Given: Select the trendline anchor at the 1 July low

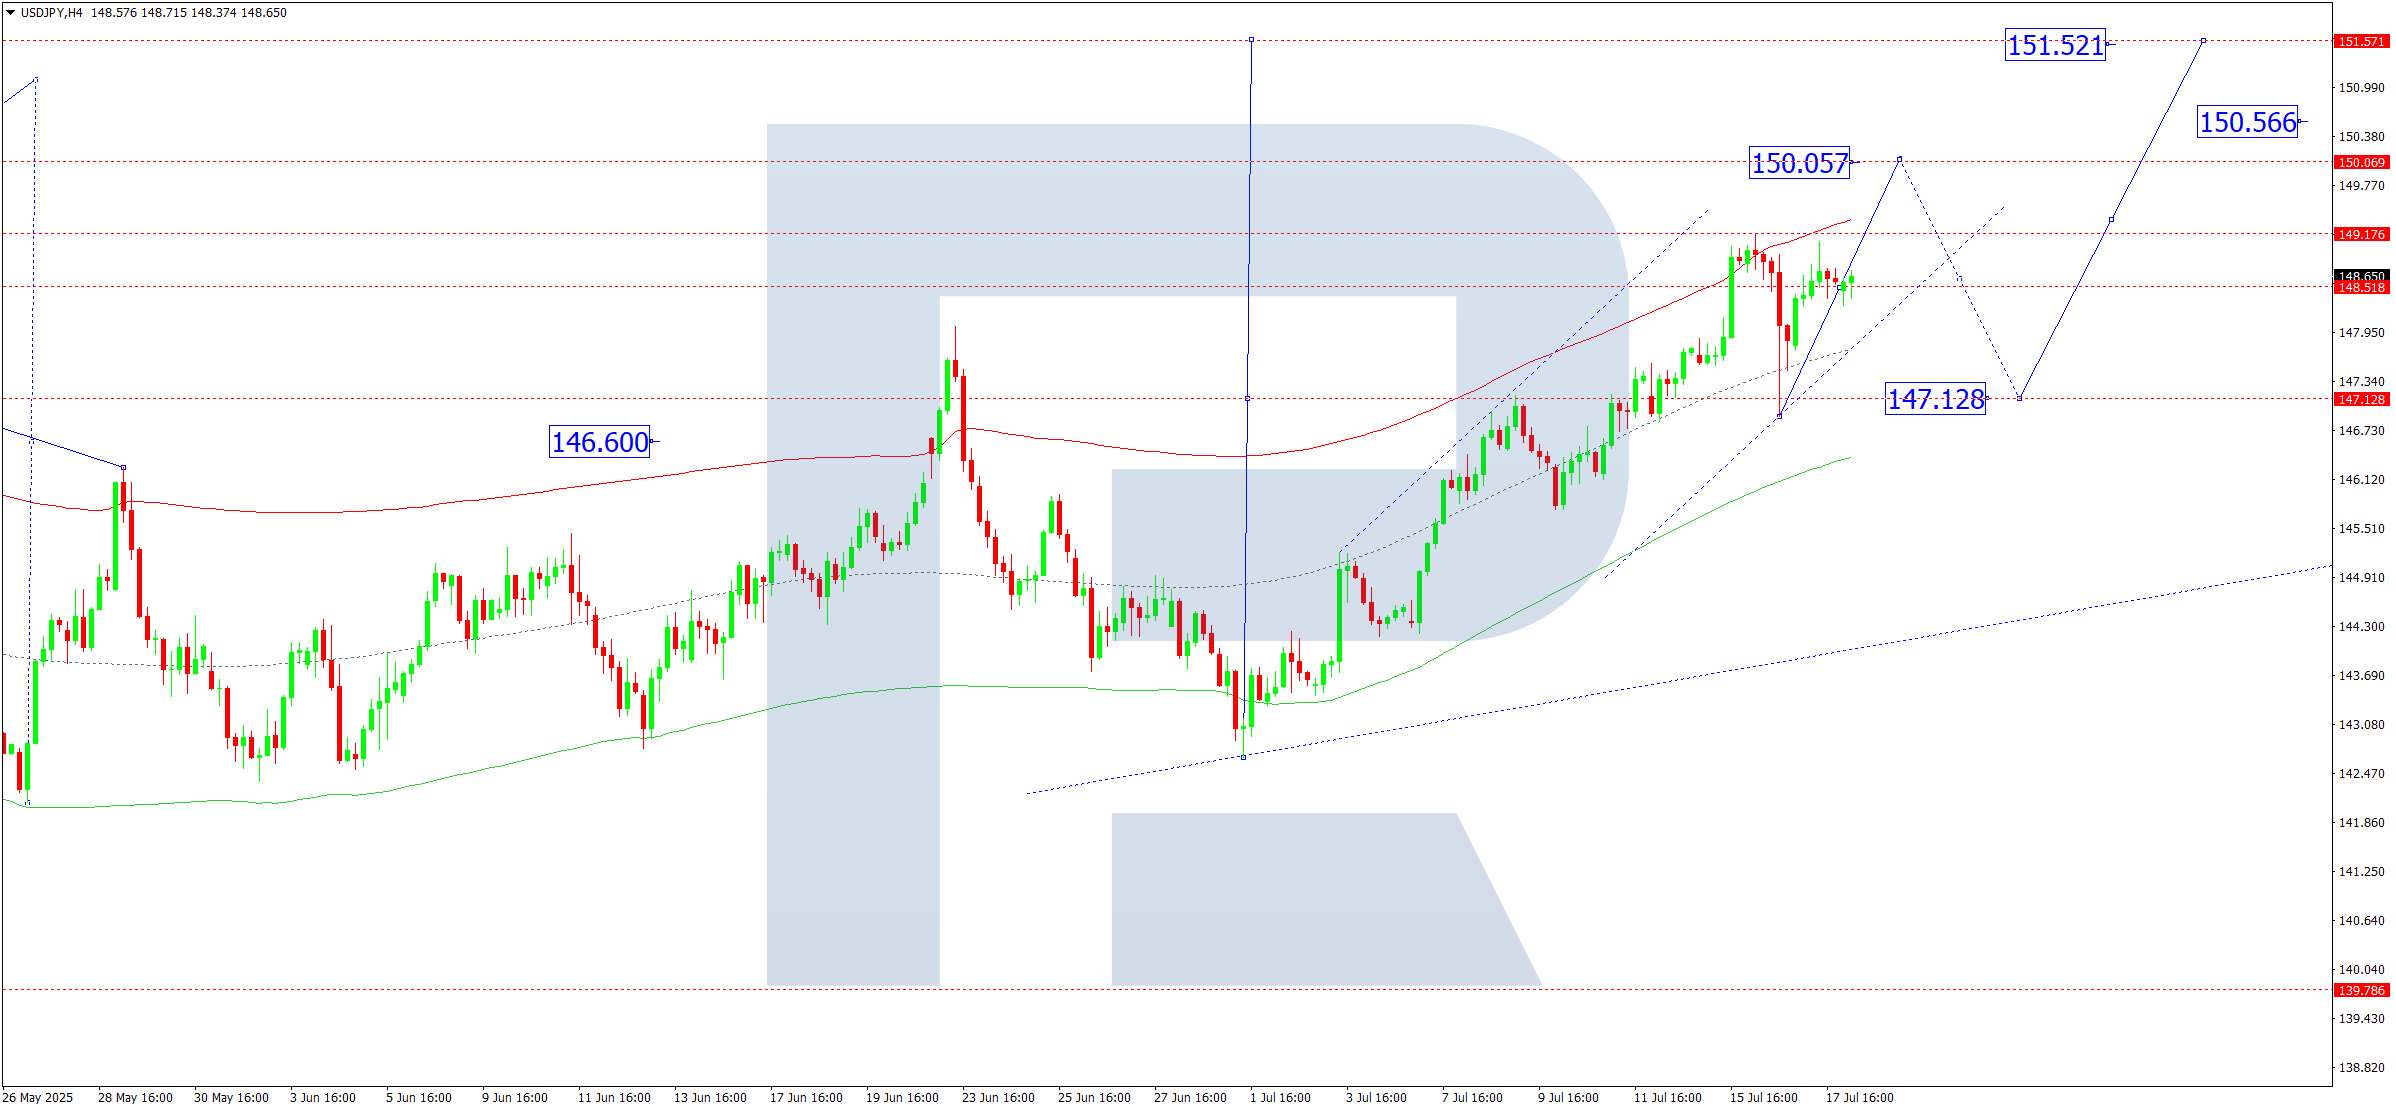Looking at the screenshot, I should (1243, 757).
